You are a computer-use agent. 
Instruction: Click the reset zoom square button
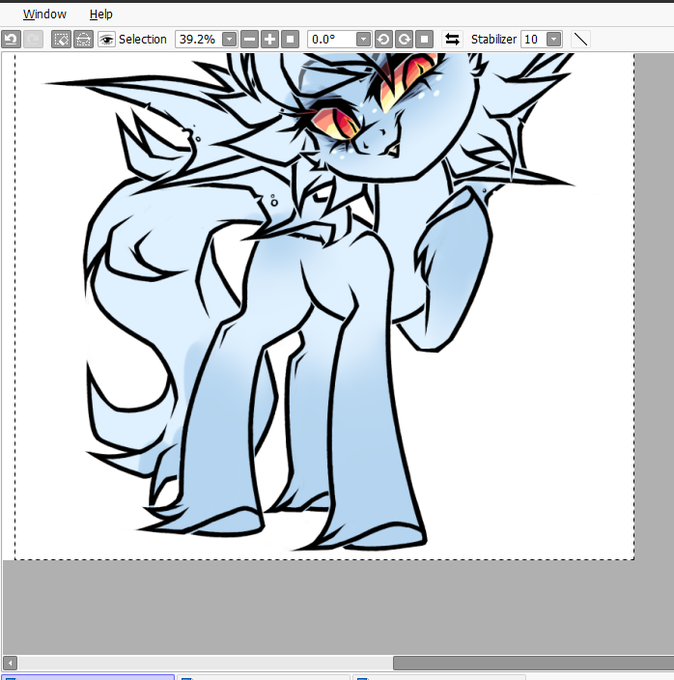(x=290, y=39)
